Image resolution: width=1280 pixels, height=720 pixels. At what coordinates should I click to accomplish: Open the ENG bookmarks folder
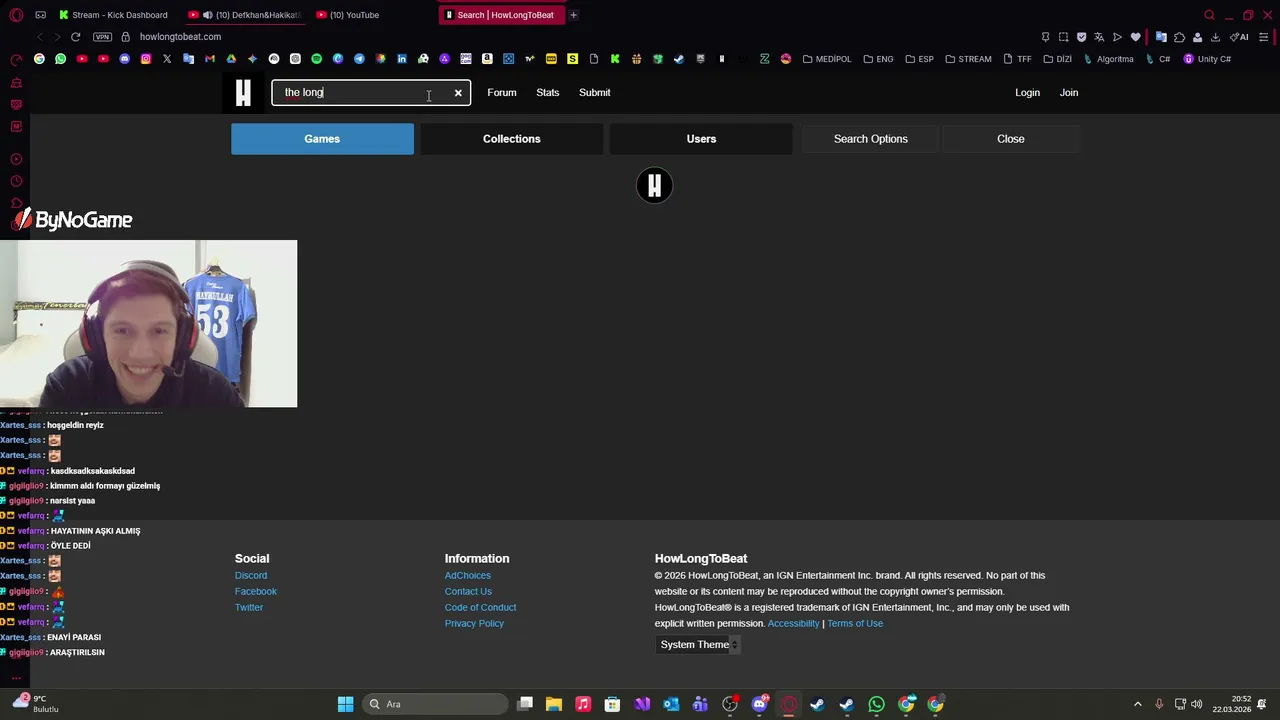pos(878,59)
